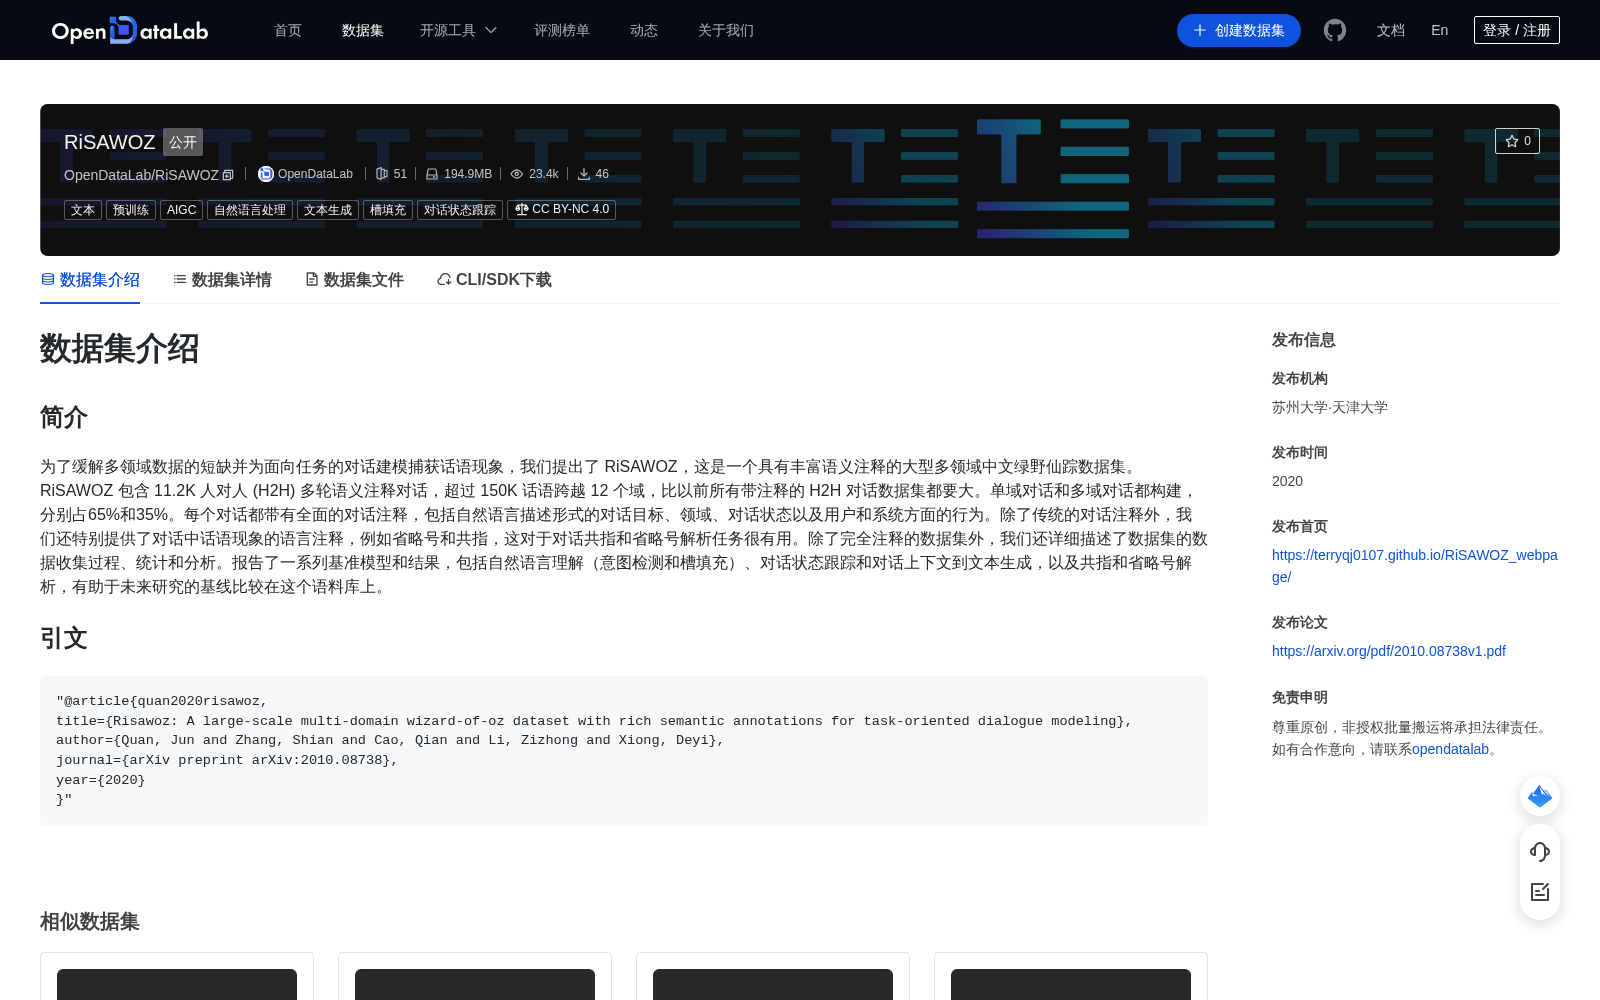Click the 文本生成 tag
The width and height of the screenshot is (1600, 1000).
pos(328,210)
